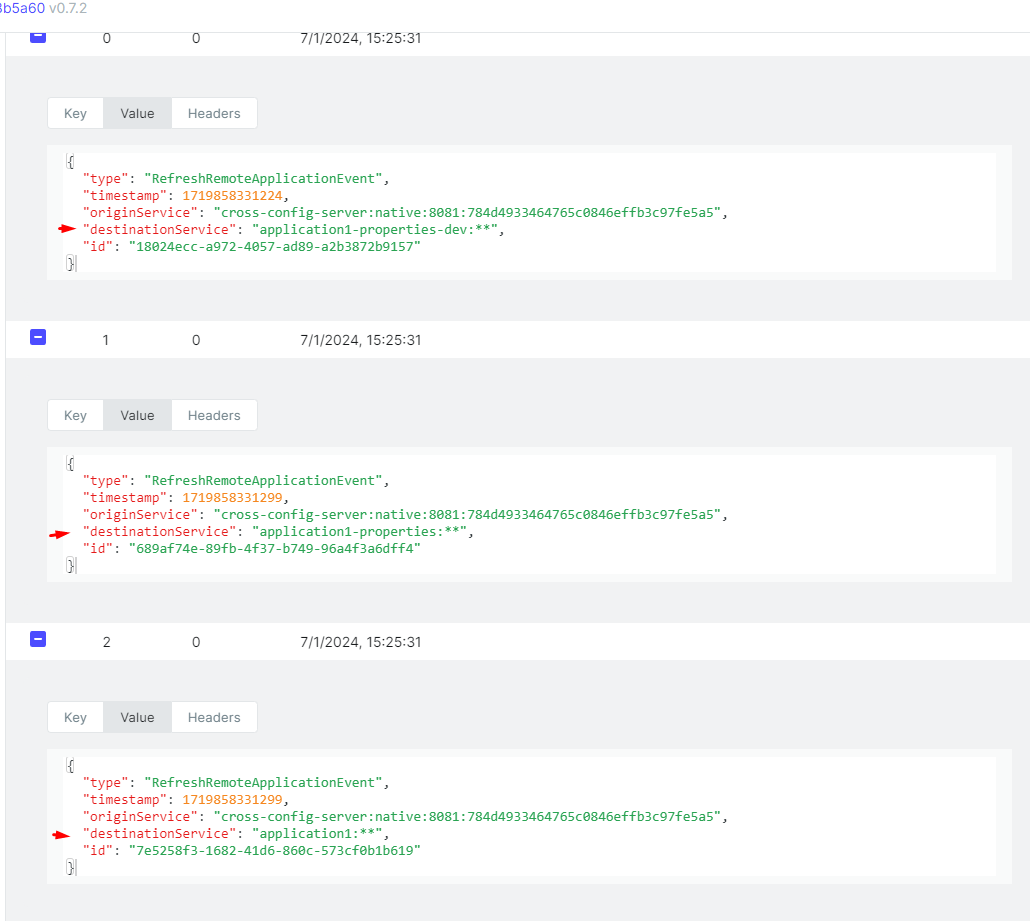Image resolution: width=1030 pixels, height=921 pixels.
Task: Click the 7/1/2024, 15:25:31 timestamp of offset 2
Action: [361, 642]
